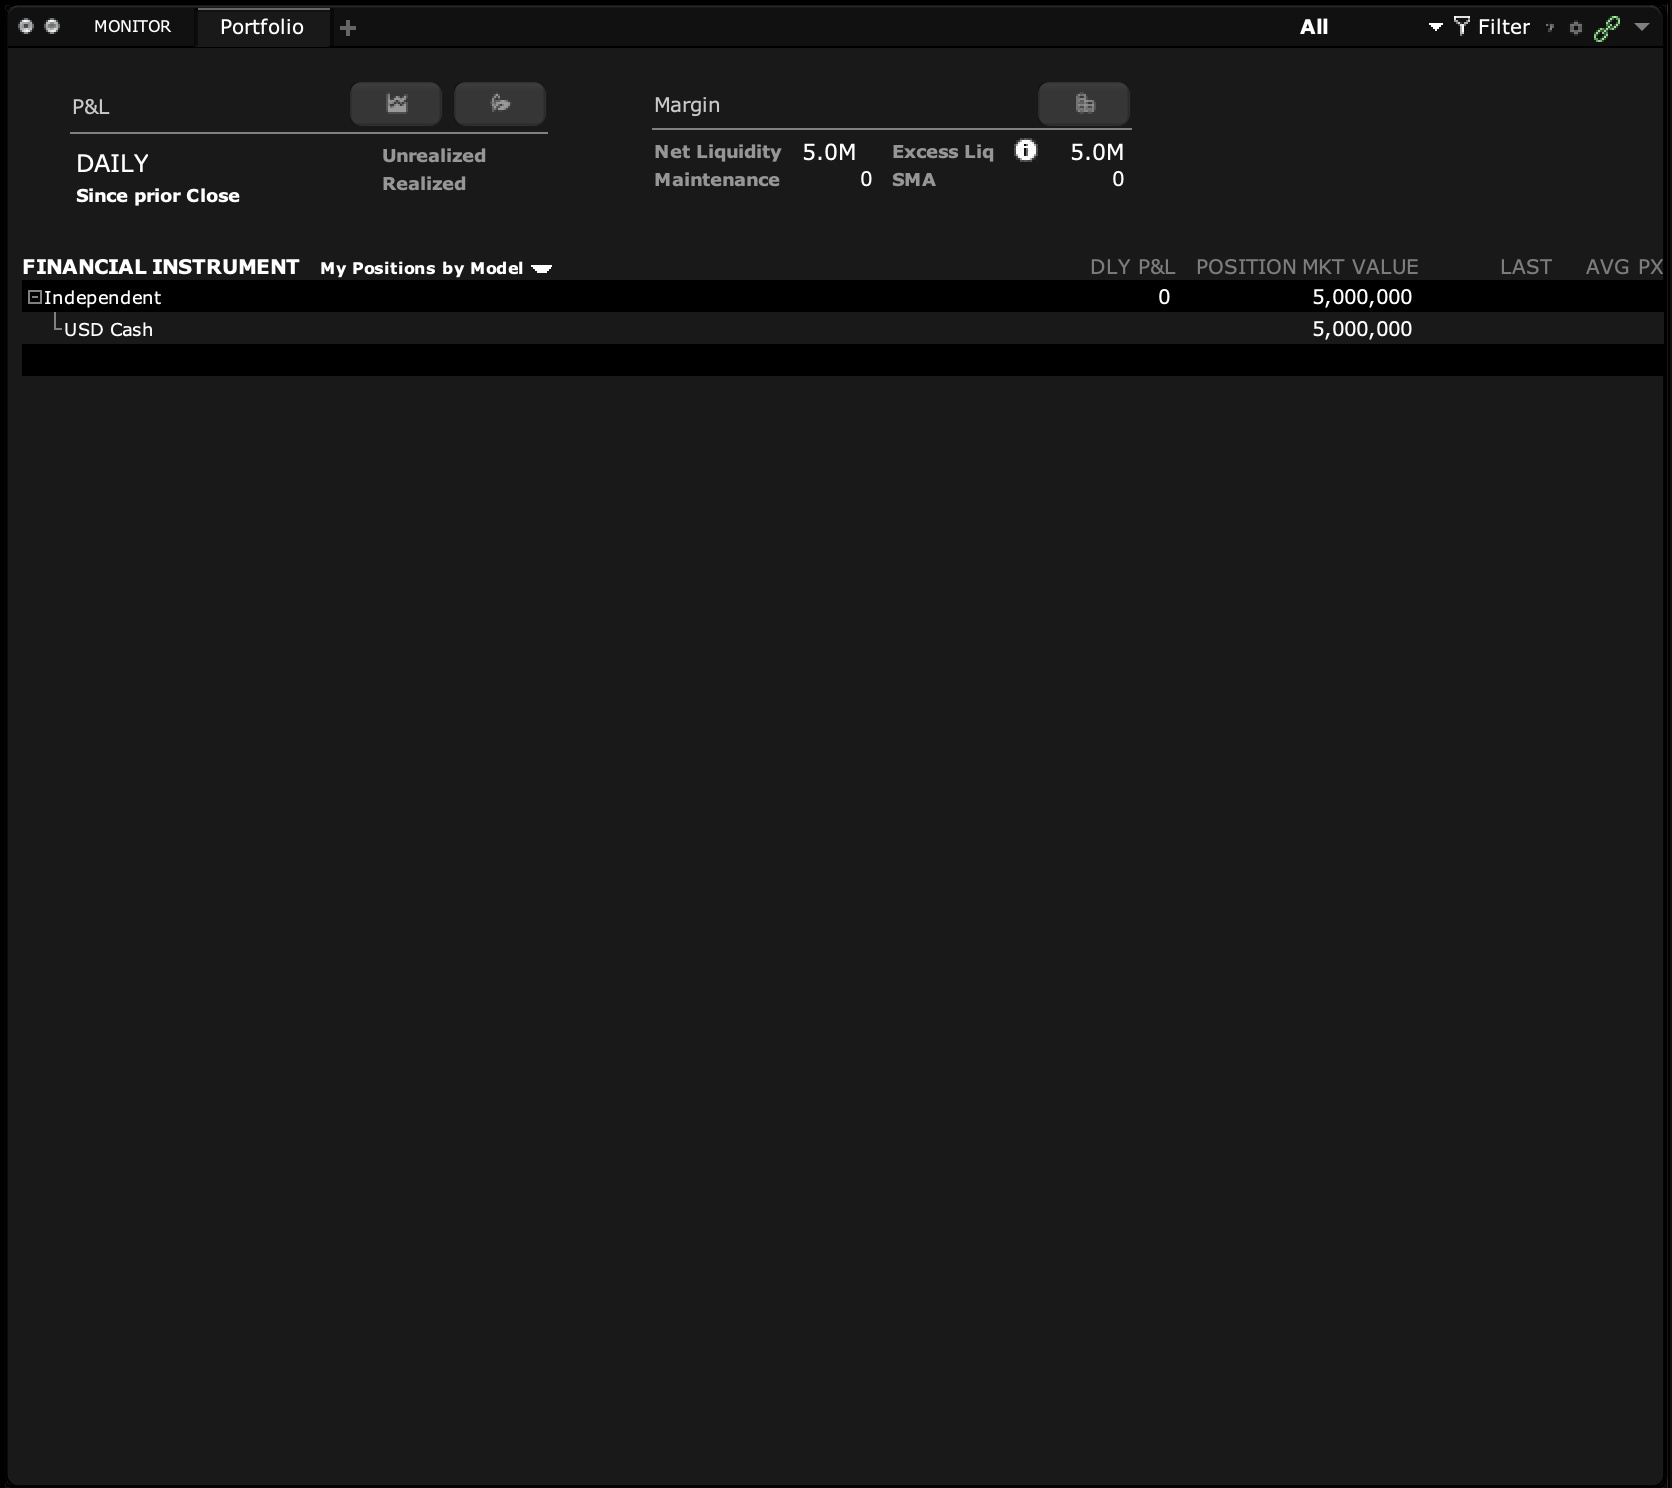
Task: Click the FINANCIAL INSTRUMENT column header
Action: click(x=161, y=267)
